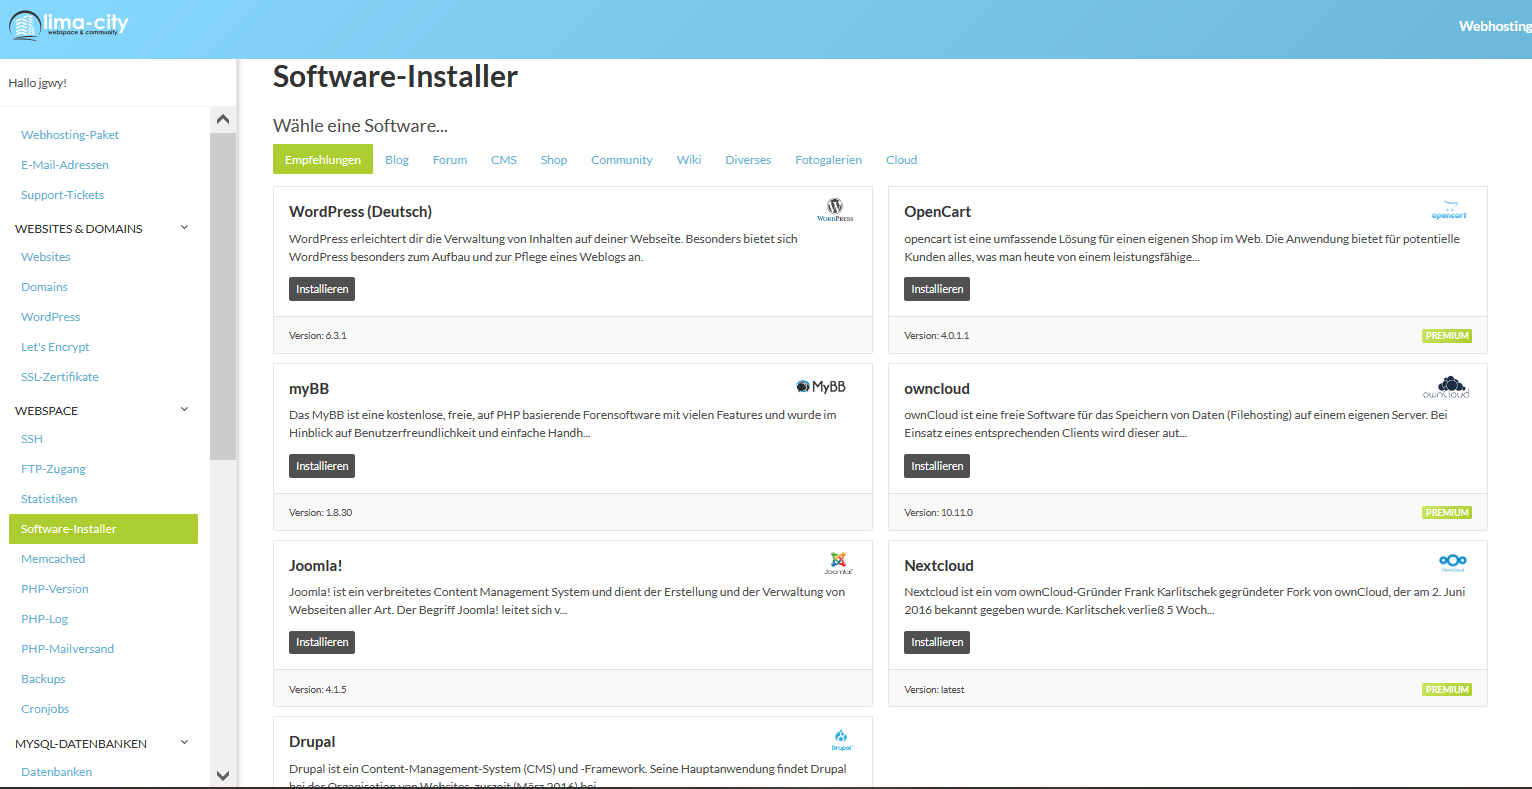Open Support-Tickets
The width and height of the screenshot is (1532, 789).
coord(62,195)
